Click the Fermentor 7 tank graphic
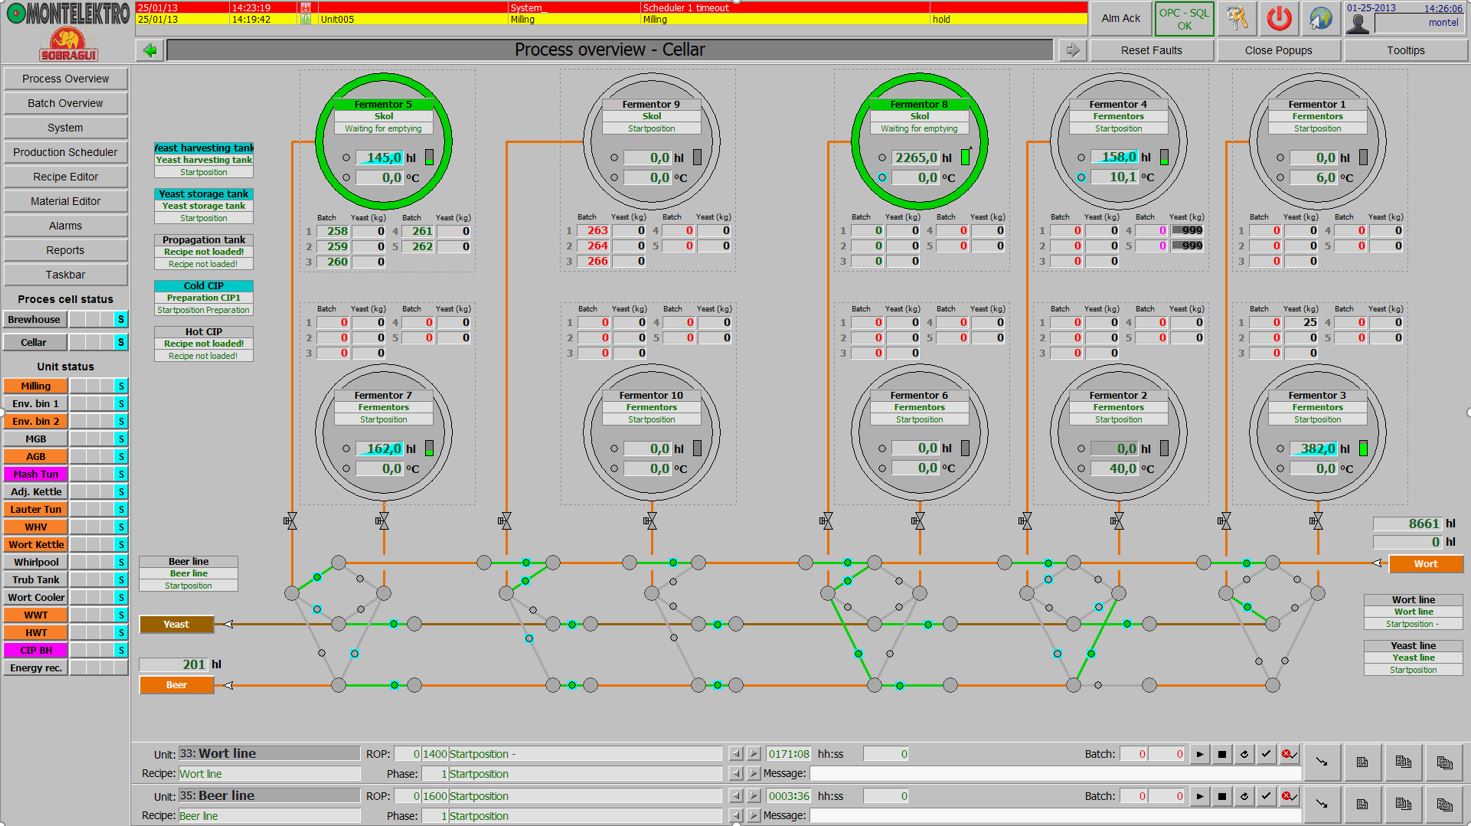 tap(384, 432)
